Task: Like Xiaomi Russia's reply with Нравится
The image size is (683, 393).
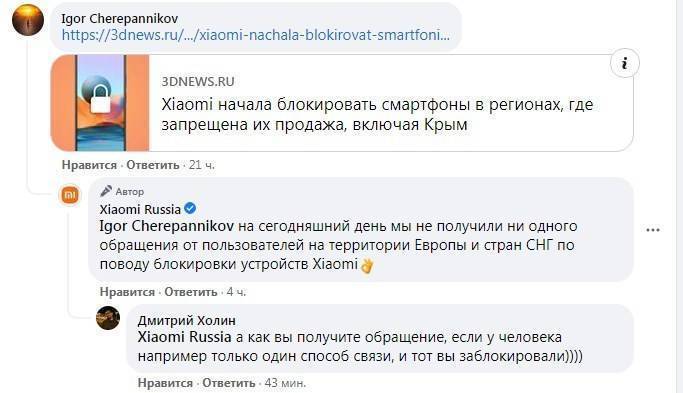Action: point(127,292)
